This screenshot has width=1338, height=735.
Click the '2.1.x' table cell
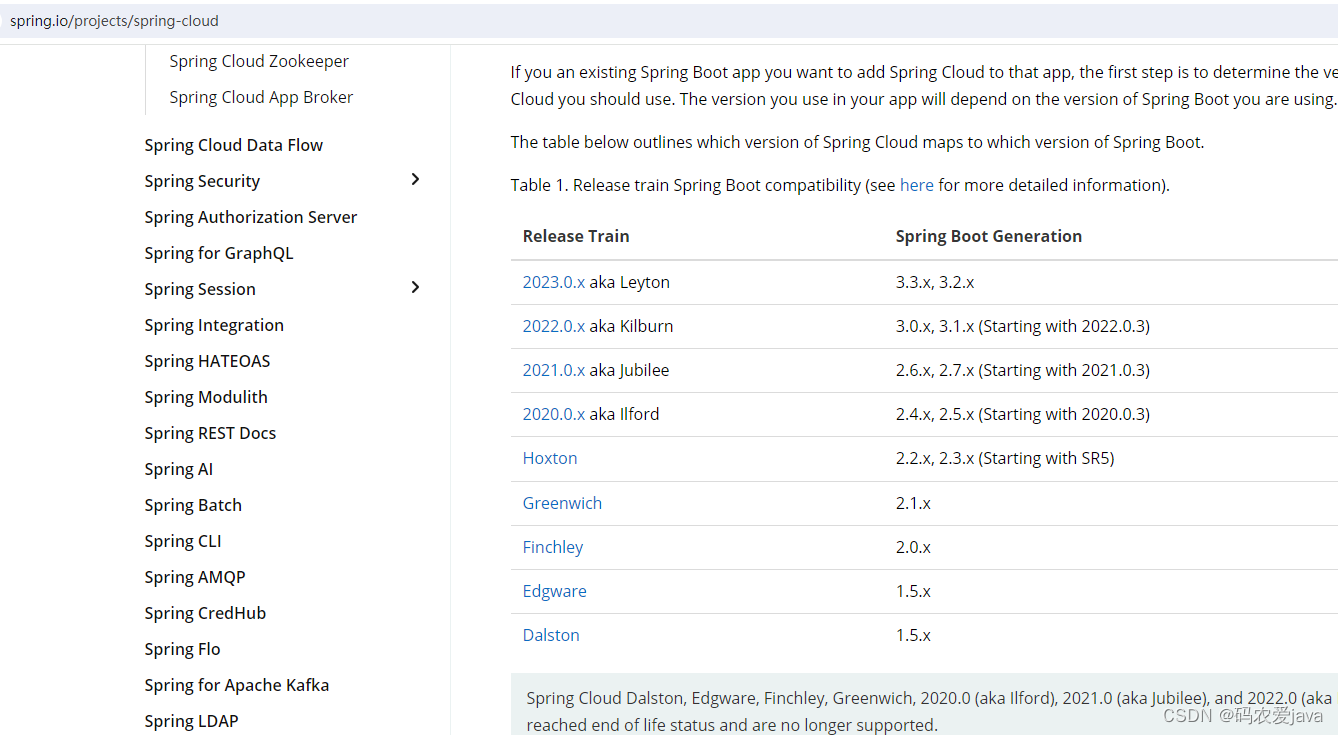point(913,503)
